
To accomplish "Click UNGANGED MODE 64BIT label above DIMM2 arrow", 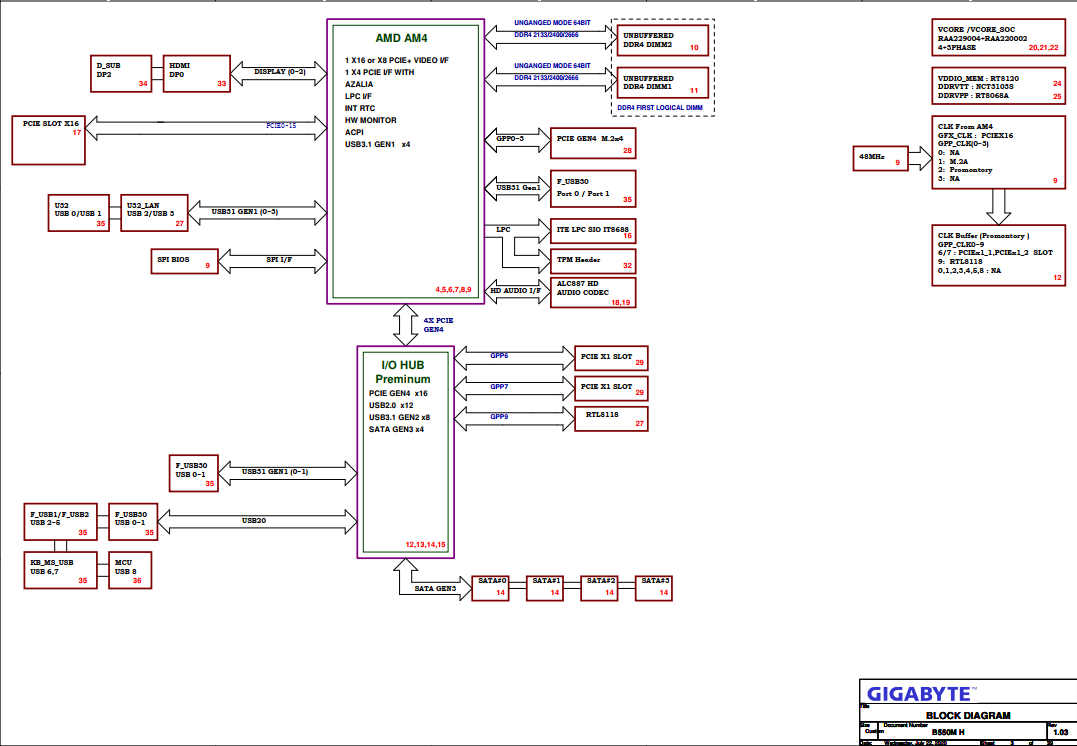I will coord(552,23).
